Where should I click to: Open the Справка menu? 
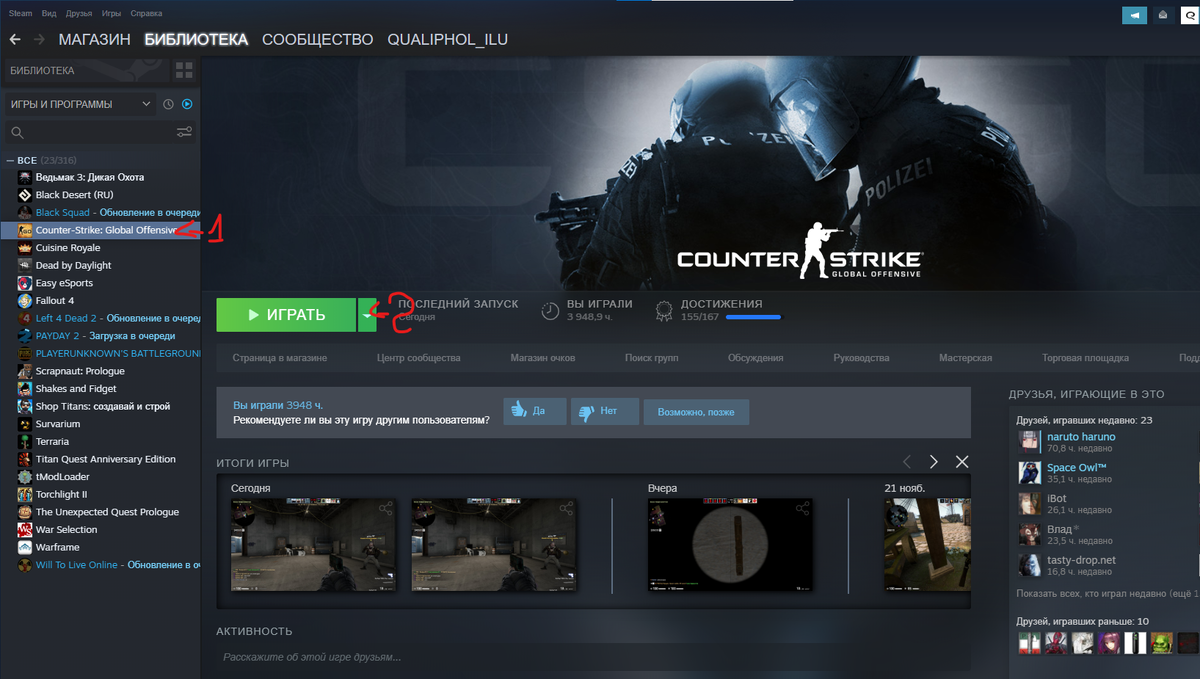(x=146, y=12)
